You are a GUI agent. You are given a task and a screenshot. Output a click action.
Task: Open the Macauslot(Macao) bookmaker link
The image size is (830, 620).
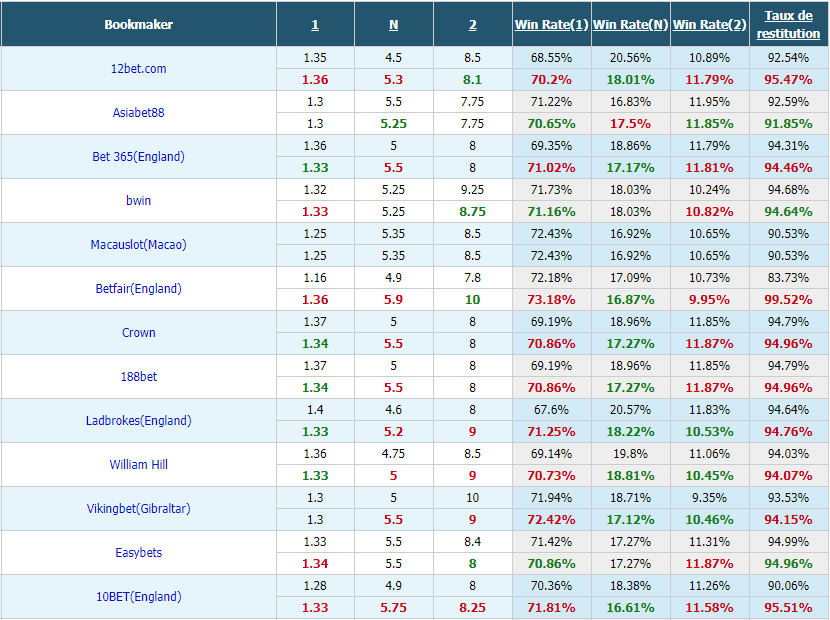click(138, 245)
